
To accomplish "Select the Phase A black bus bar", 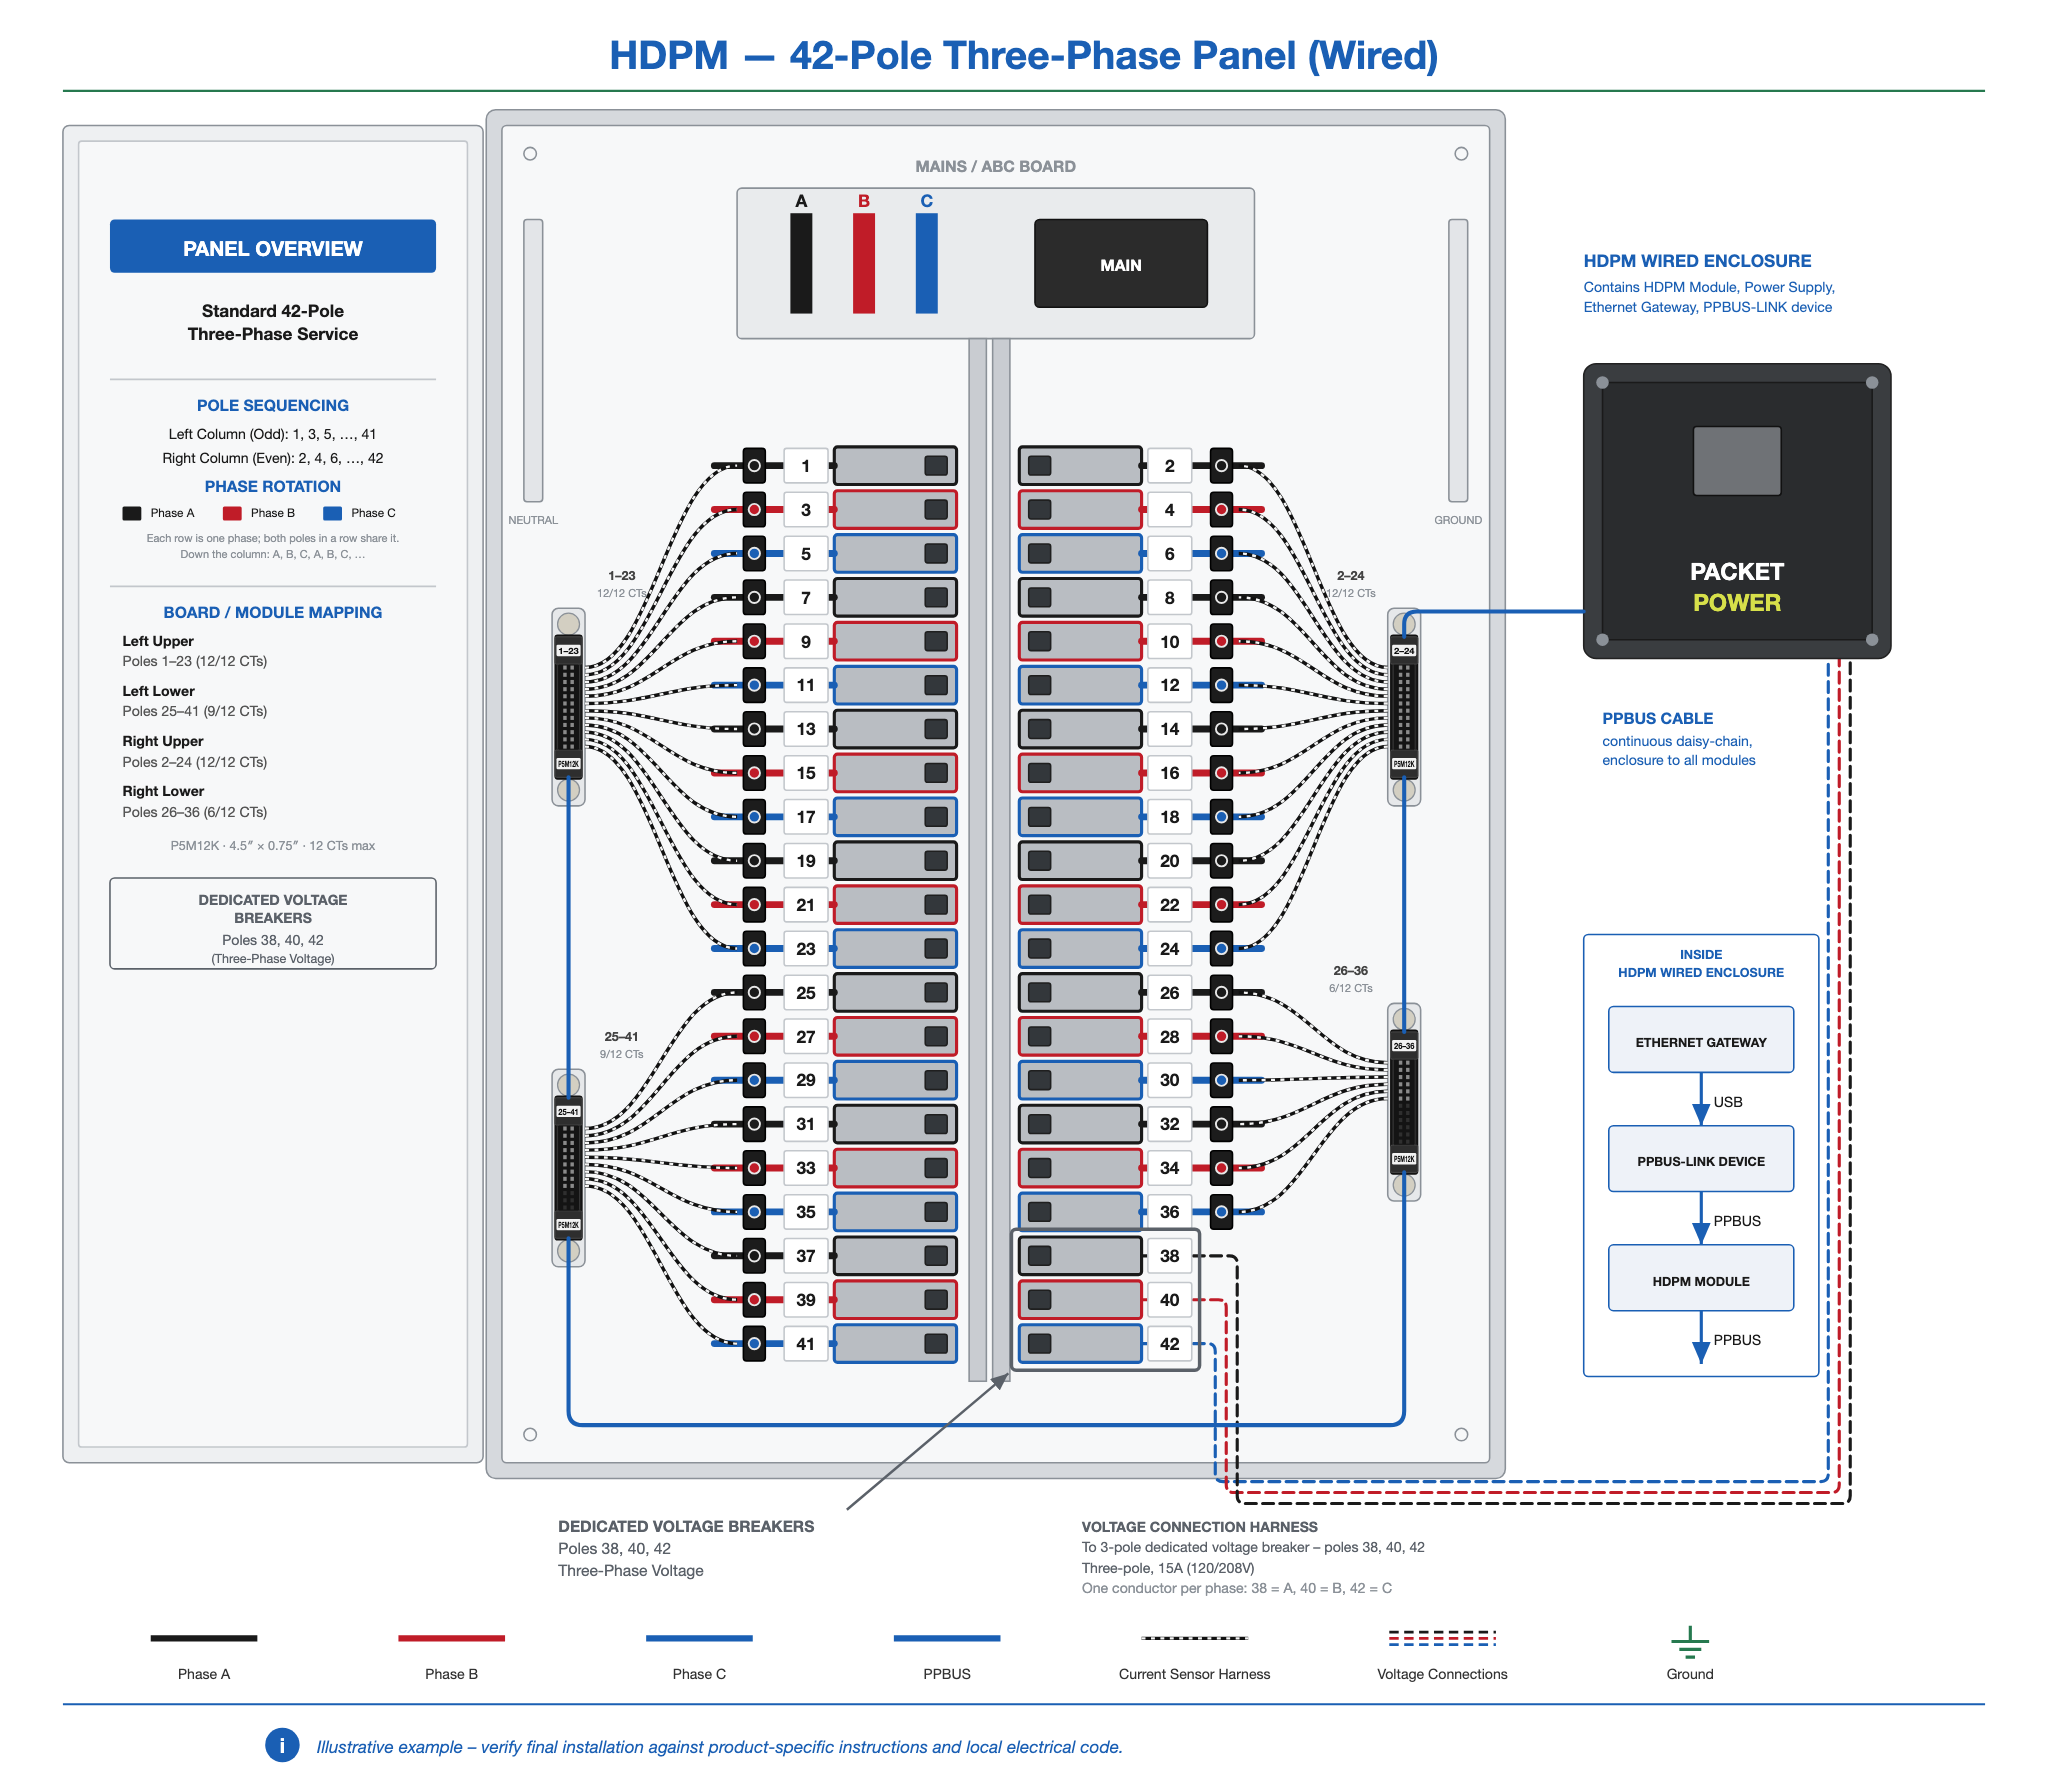I will point(801,263).
